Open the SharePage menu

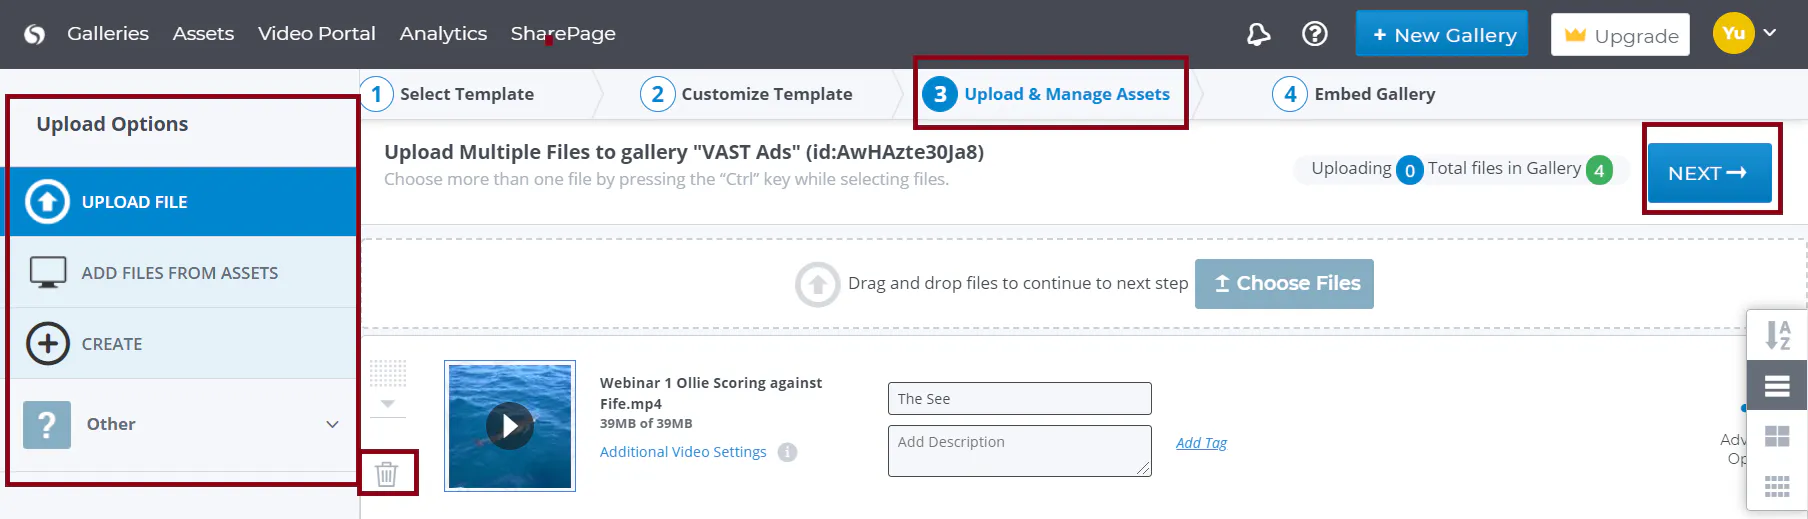tap(563, 34)
